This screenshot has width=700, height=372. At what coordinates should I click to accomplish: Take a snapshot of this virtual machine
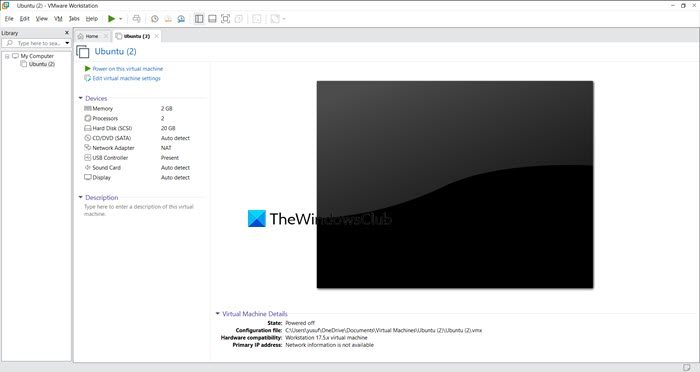point(154,19)
